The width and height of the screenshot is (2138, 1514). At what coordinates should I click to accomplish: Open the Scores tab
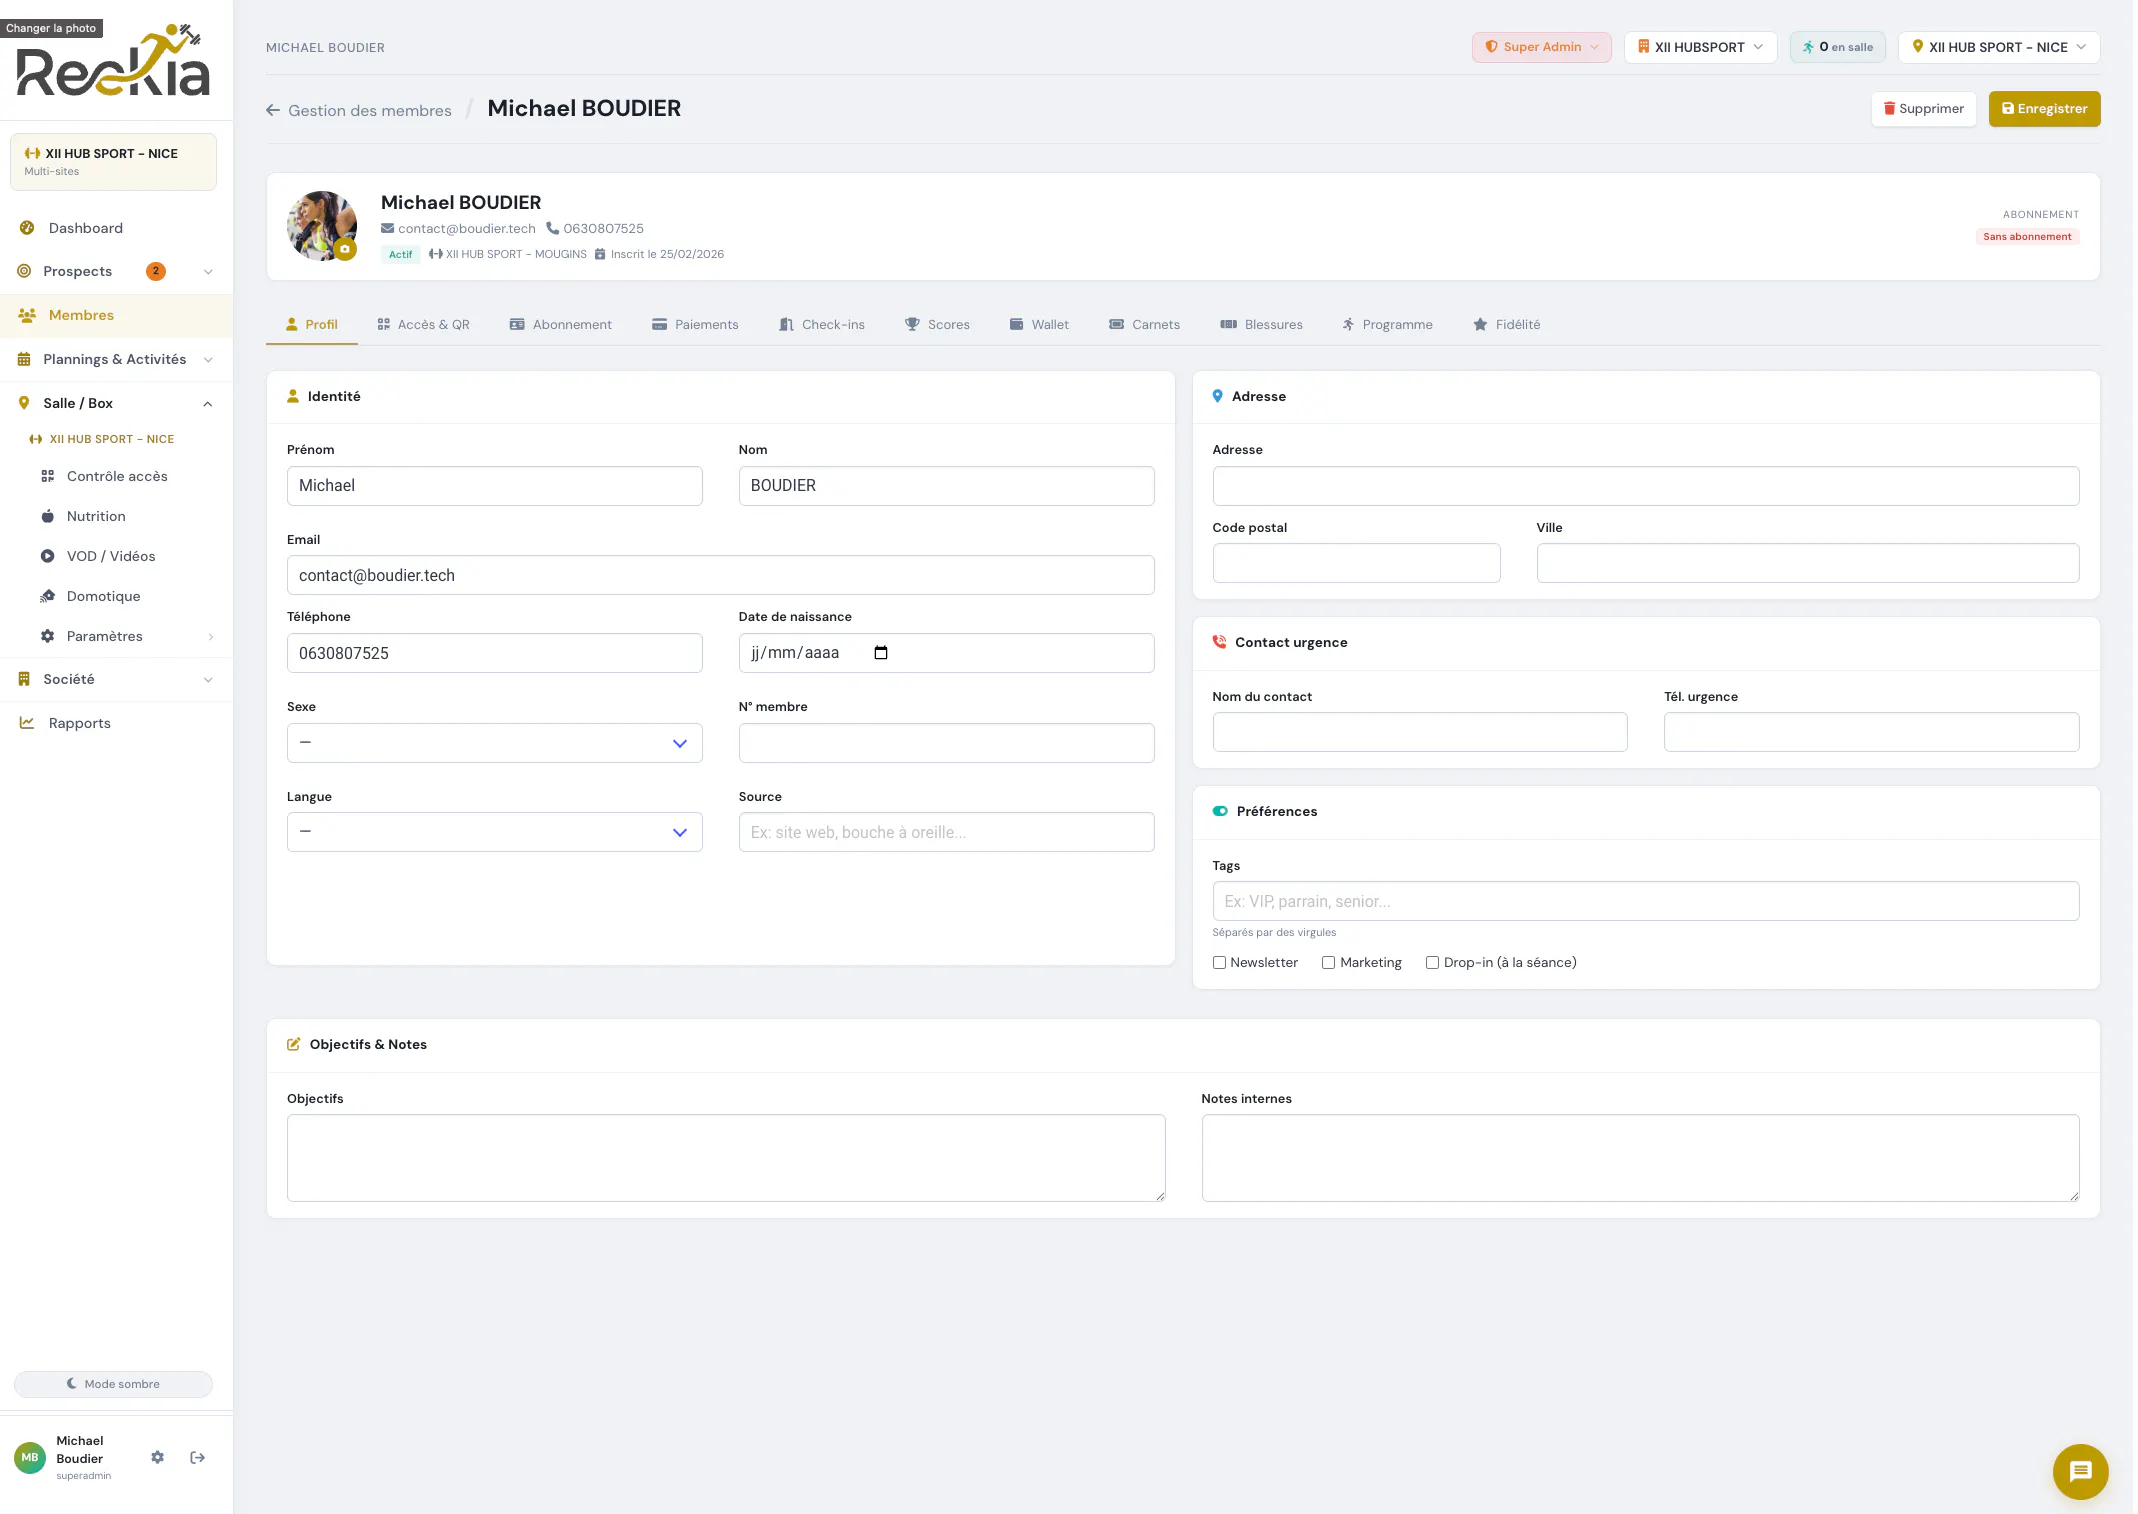click(937, 324)
